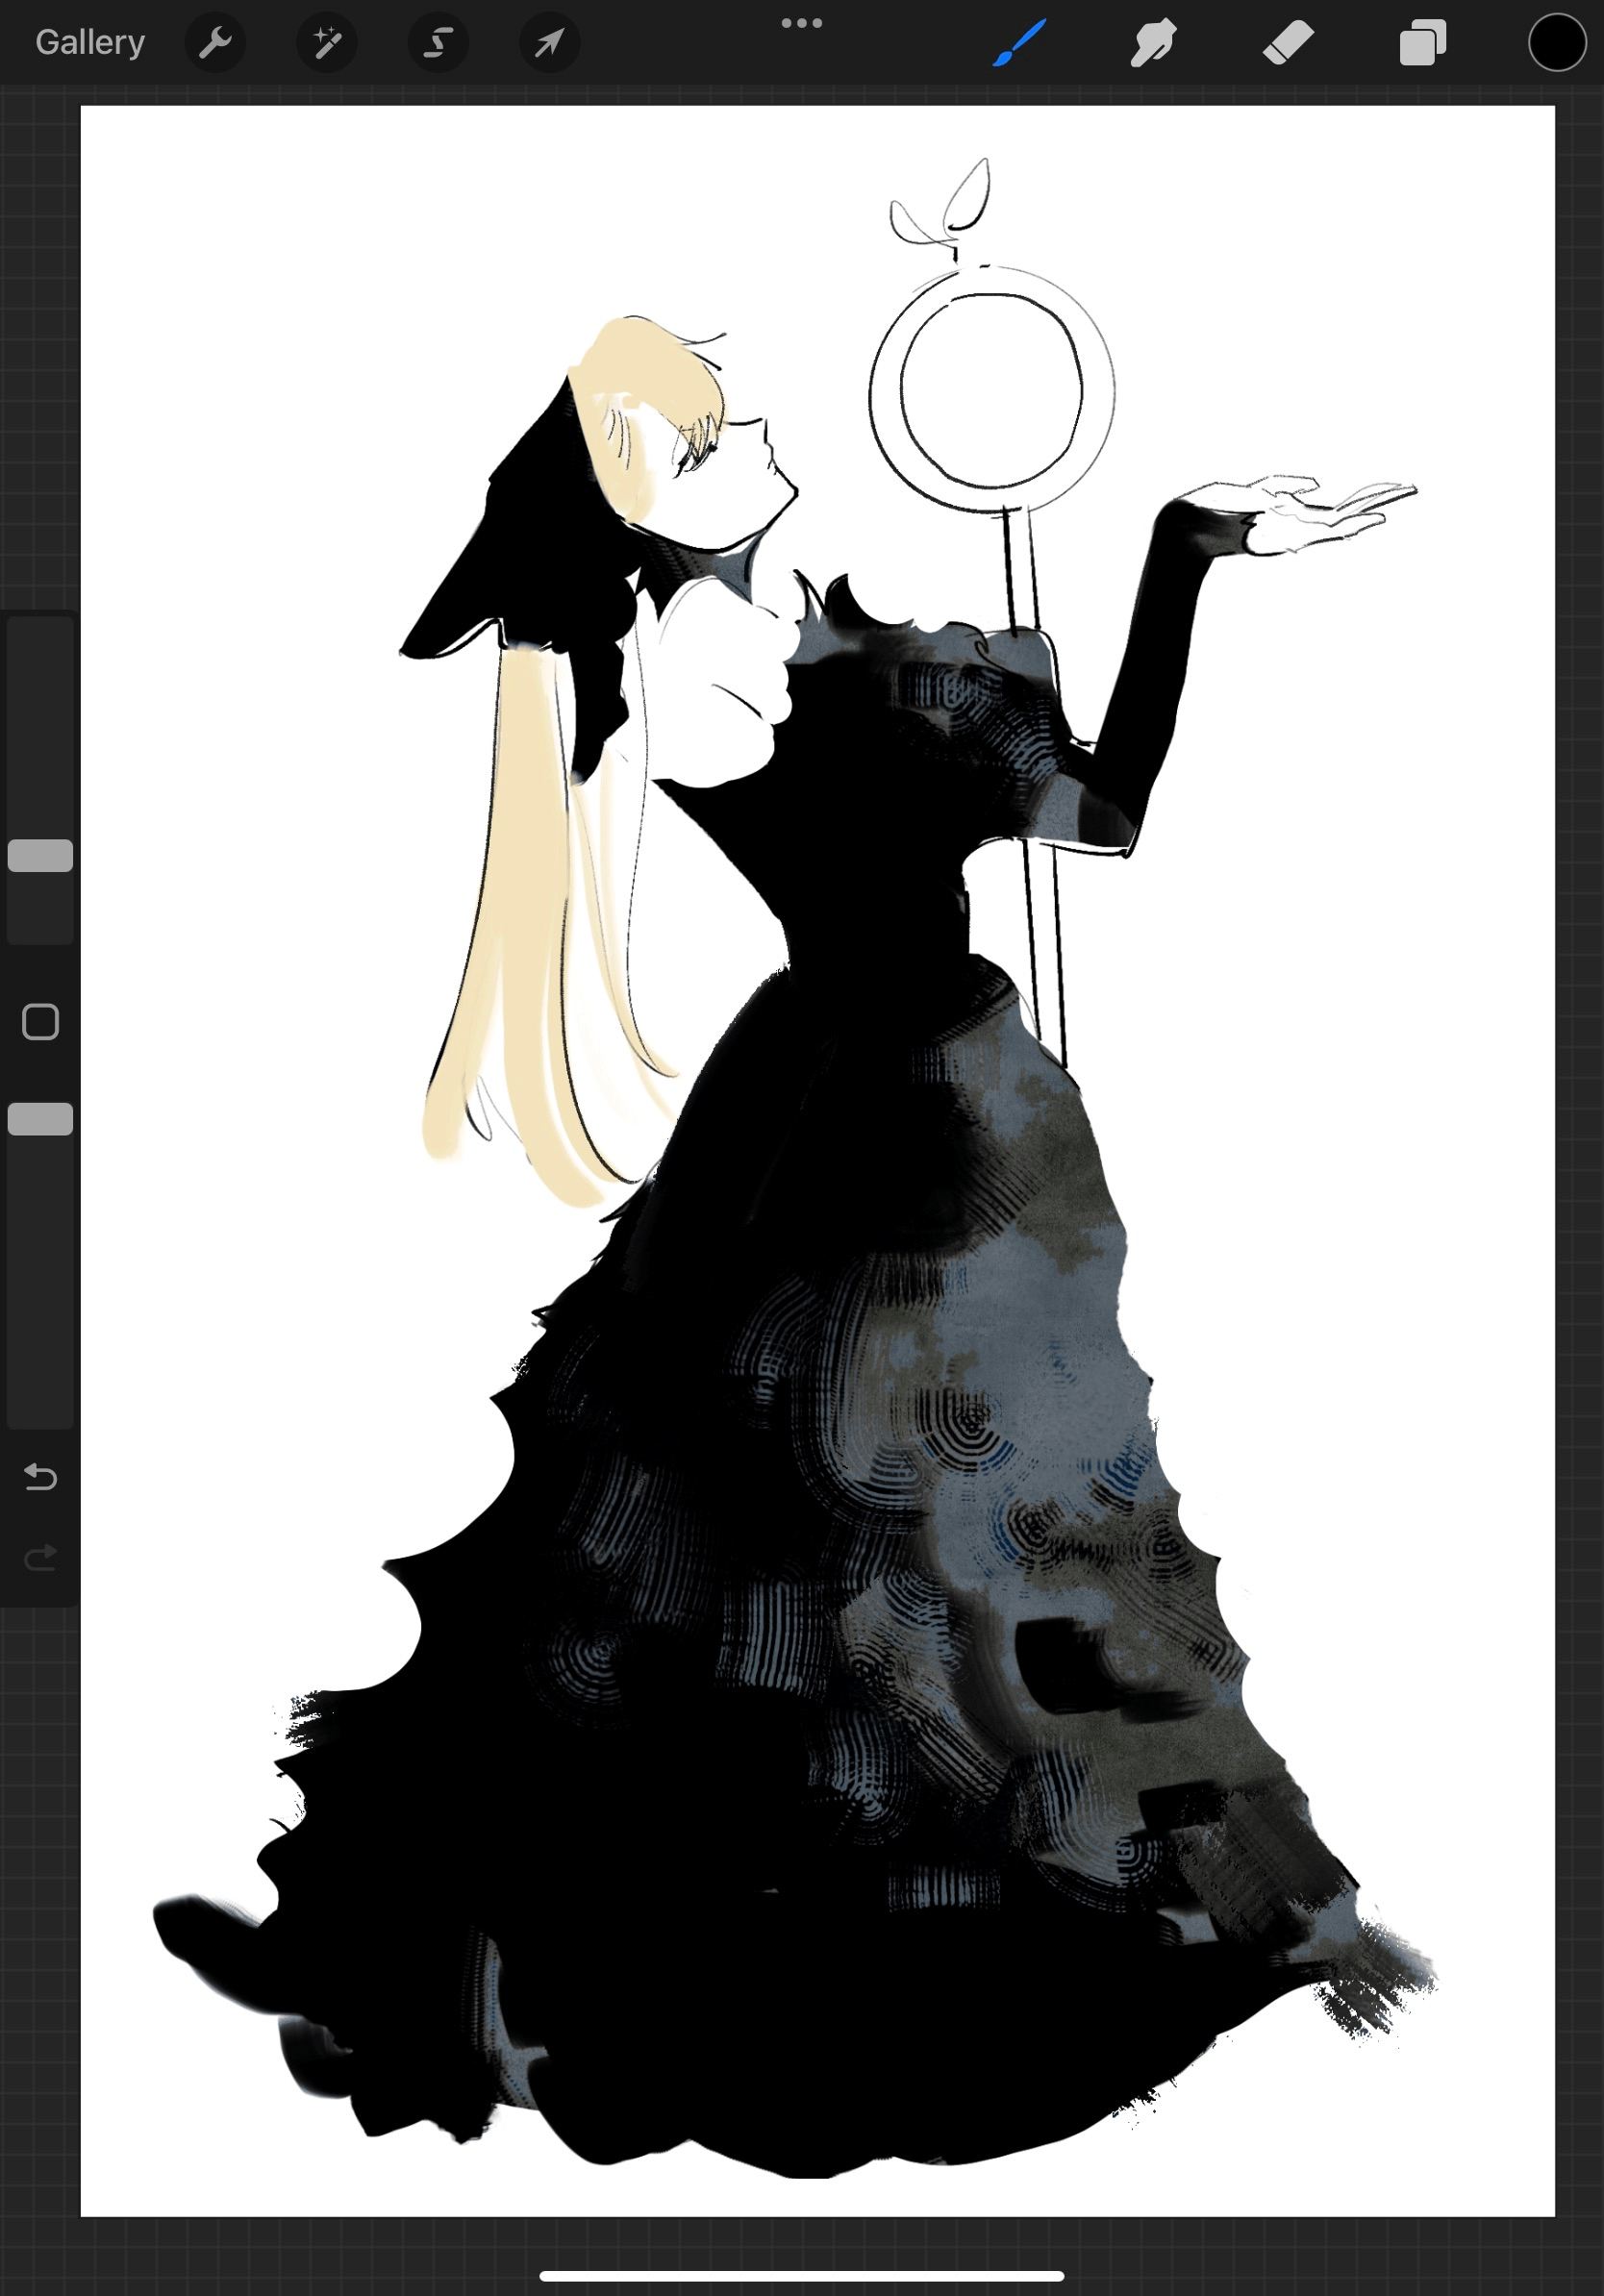Viewport: 1604px width, 2296px height.
Task: Tap the three-dot menu at top center
Action: tap(802, 23)
